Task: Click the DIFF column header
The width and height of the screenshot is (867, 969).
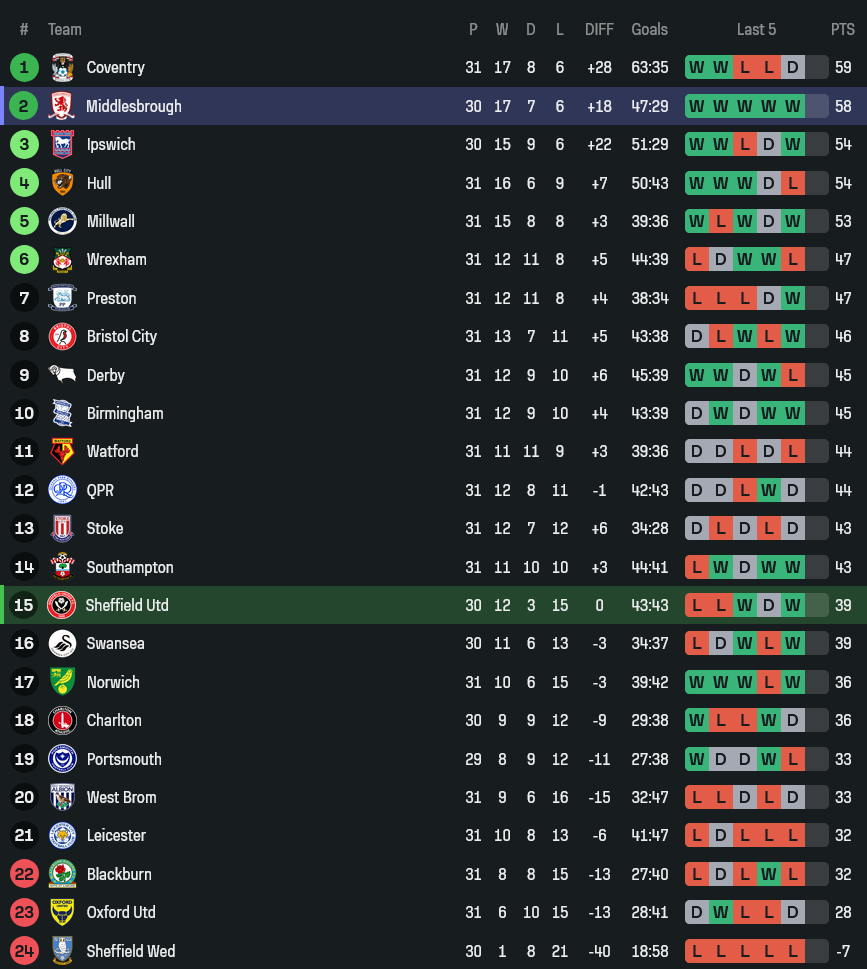Action: (599, 29)
